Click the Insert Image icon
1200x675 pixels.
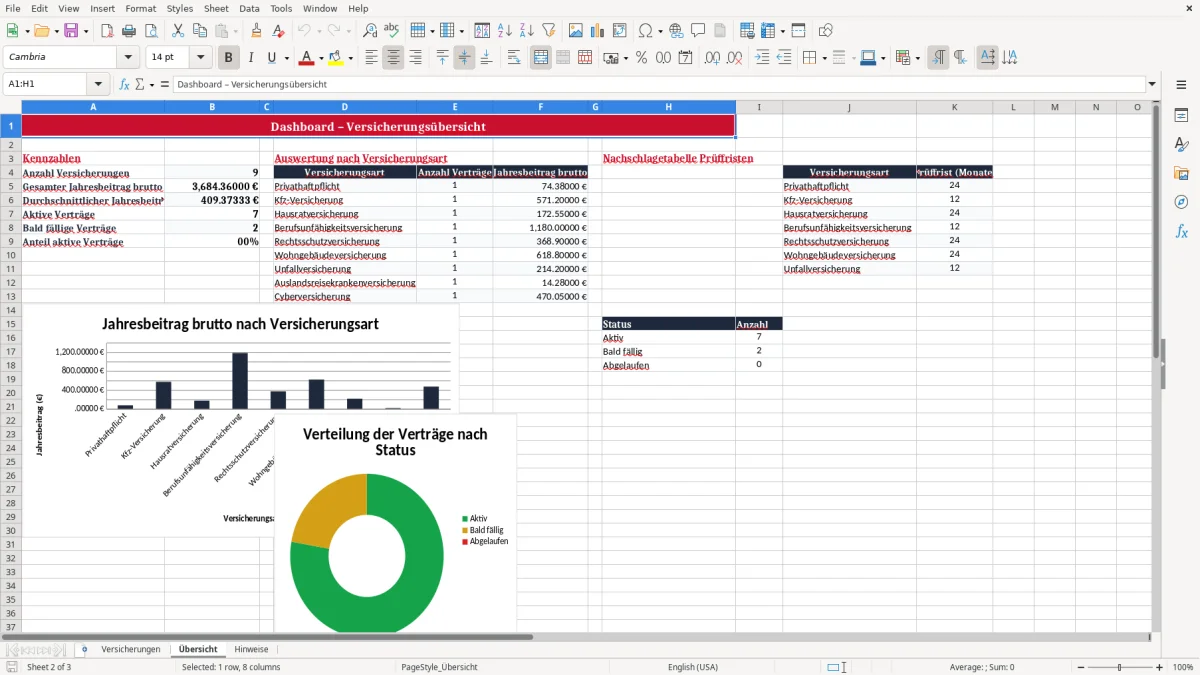[576, 31]
